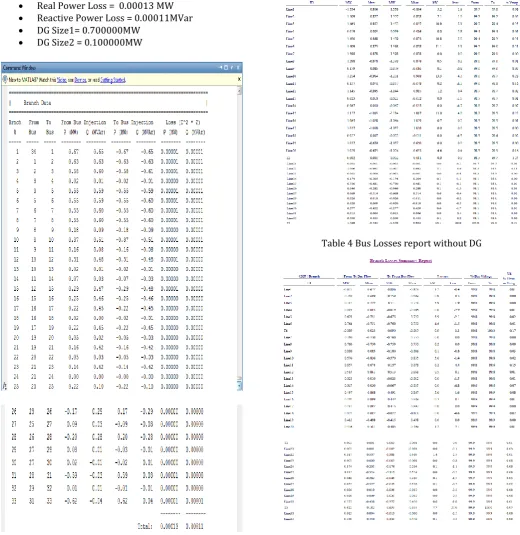Click the 'DG Size2 = 0.100000MW' line
The image size is (520, 535).
(x=89, y=43)
